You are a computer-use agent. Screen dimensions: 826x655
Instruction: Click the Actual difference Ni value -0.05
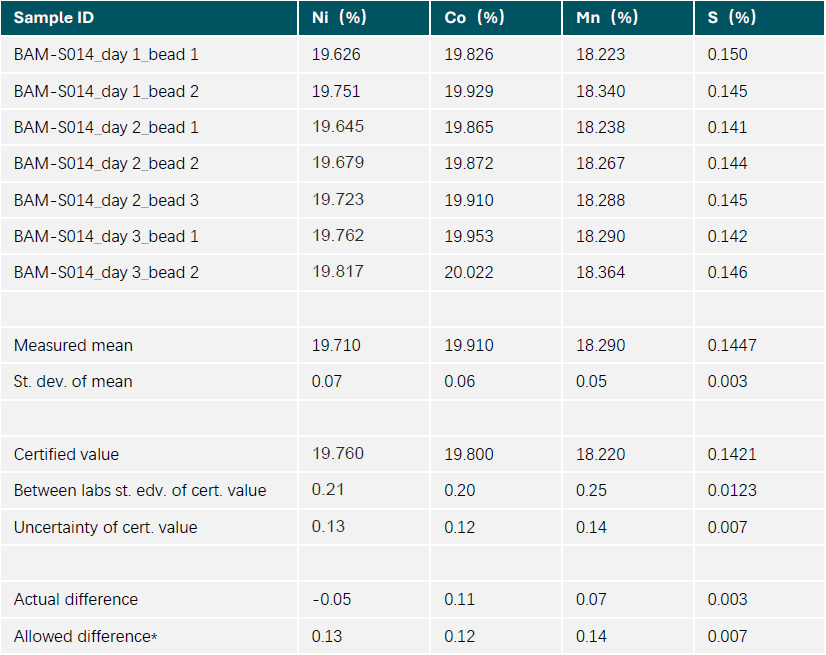[331, 599]
